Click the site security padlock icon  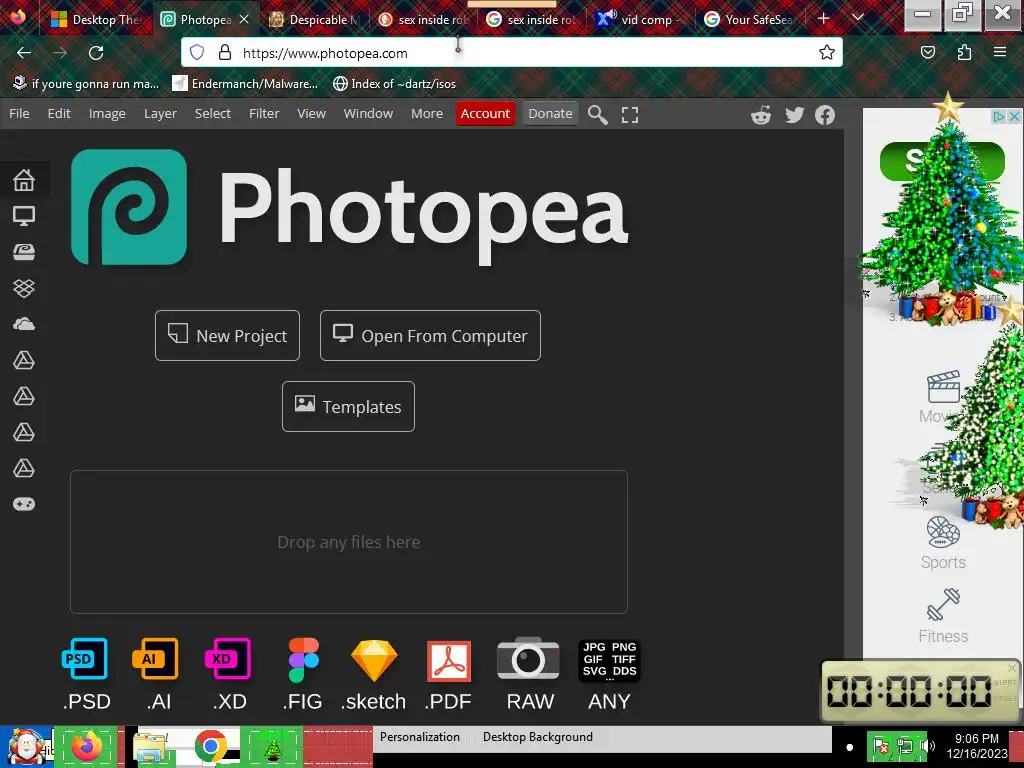tap(225, 52)
